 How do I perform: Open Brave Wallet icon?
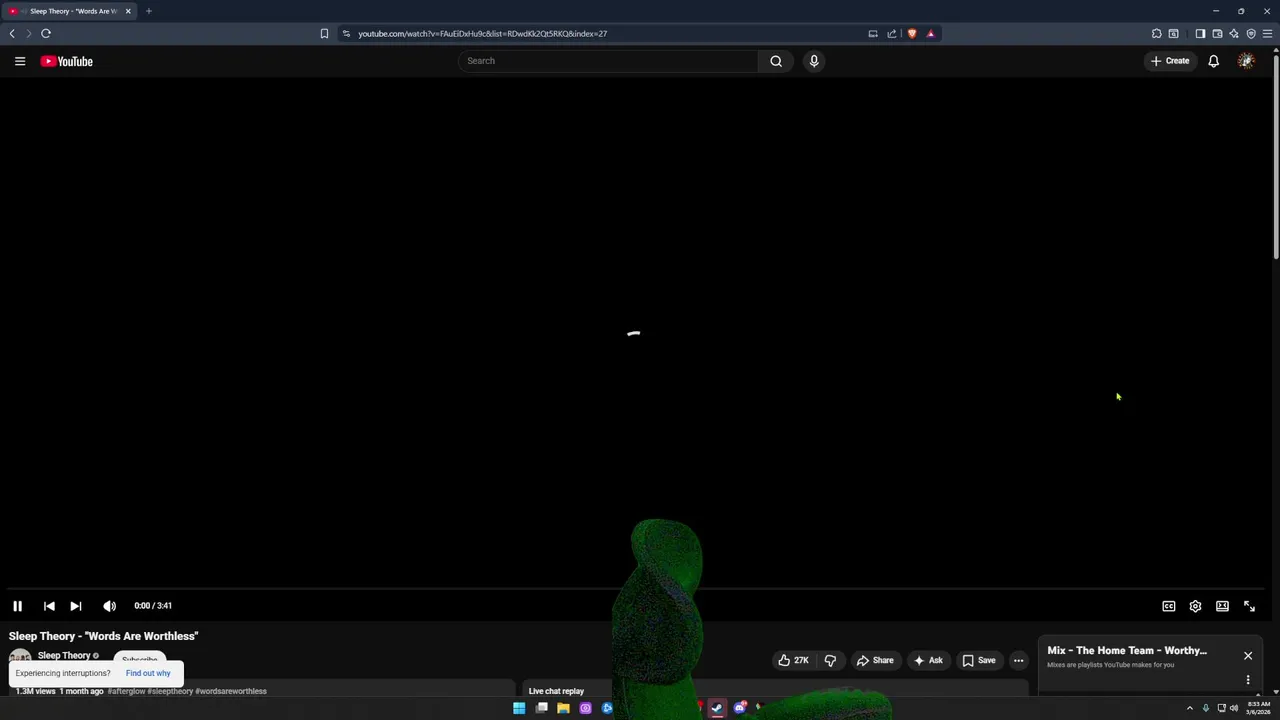click(1217, 33)
